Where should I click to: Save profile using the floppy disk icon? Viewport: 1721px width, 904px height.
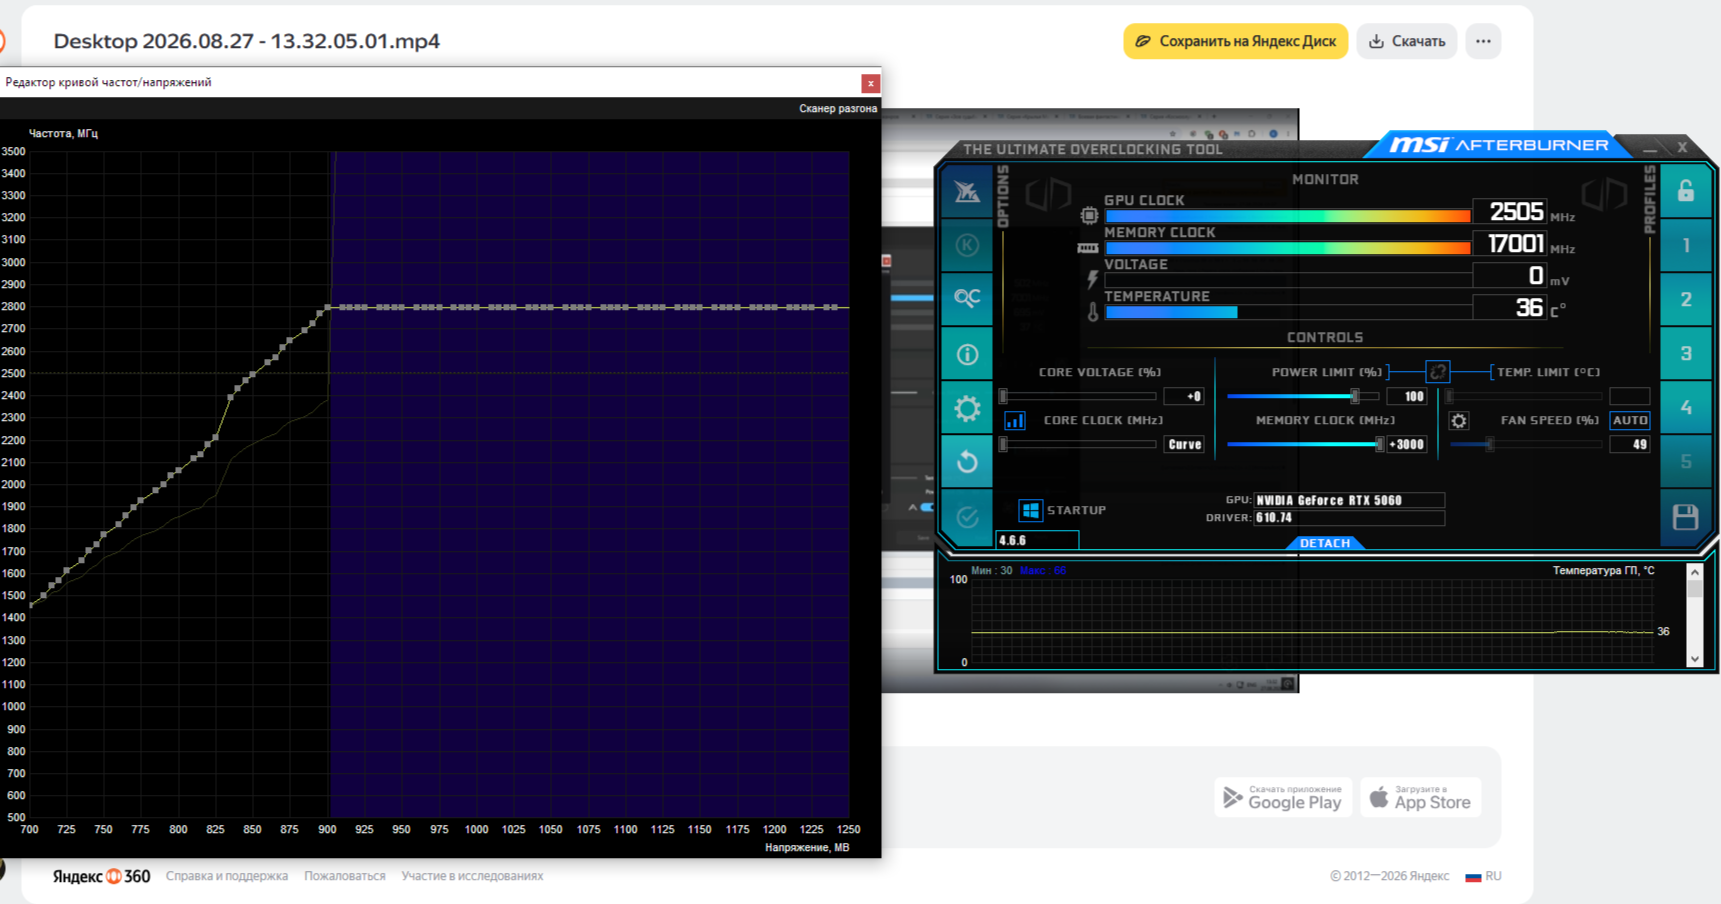coord(1686,516)
